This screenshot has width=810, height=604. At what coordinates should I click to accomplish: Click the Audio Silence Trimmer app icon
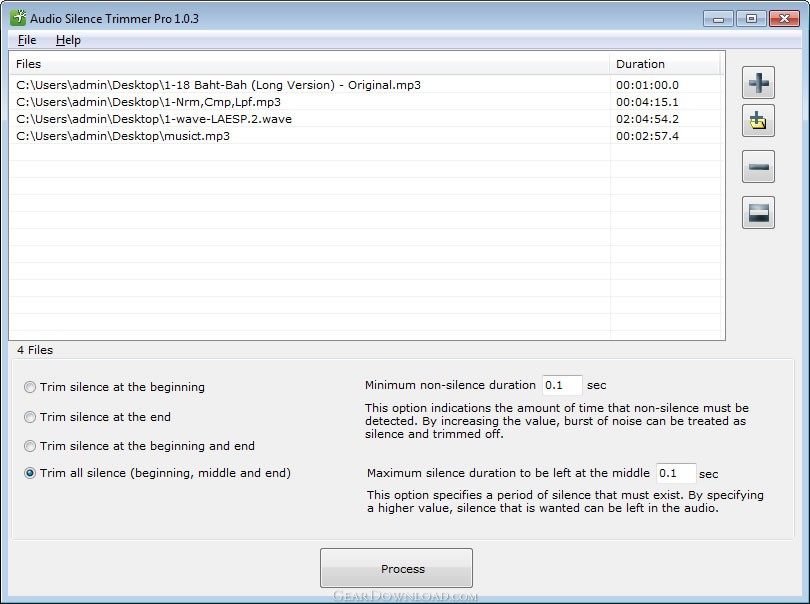[18, 18]
